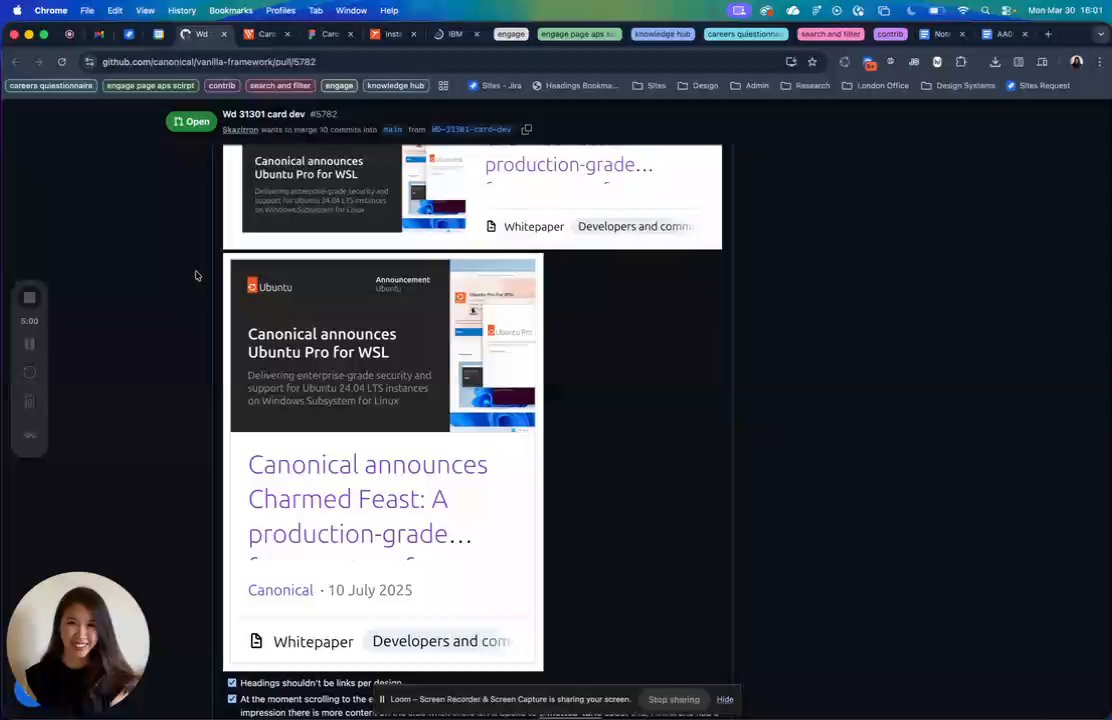Reload the current page
The width and height of the screenshot is (1112, 720).
[62, 62]
